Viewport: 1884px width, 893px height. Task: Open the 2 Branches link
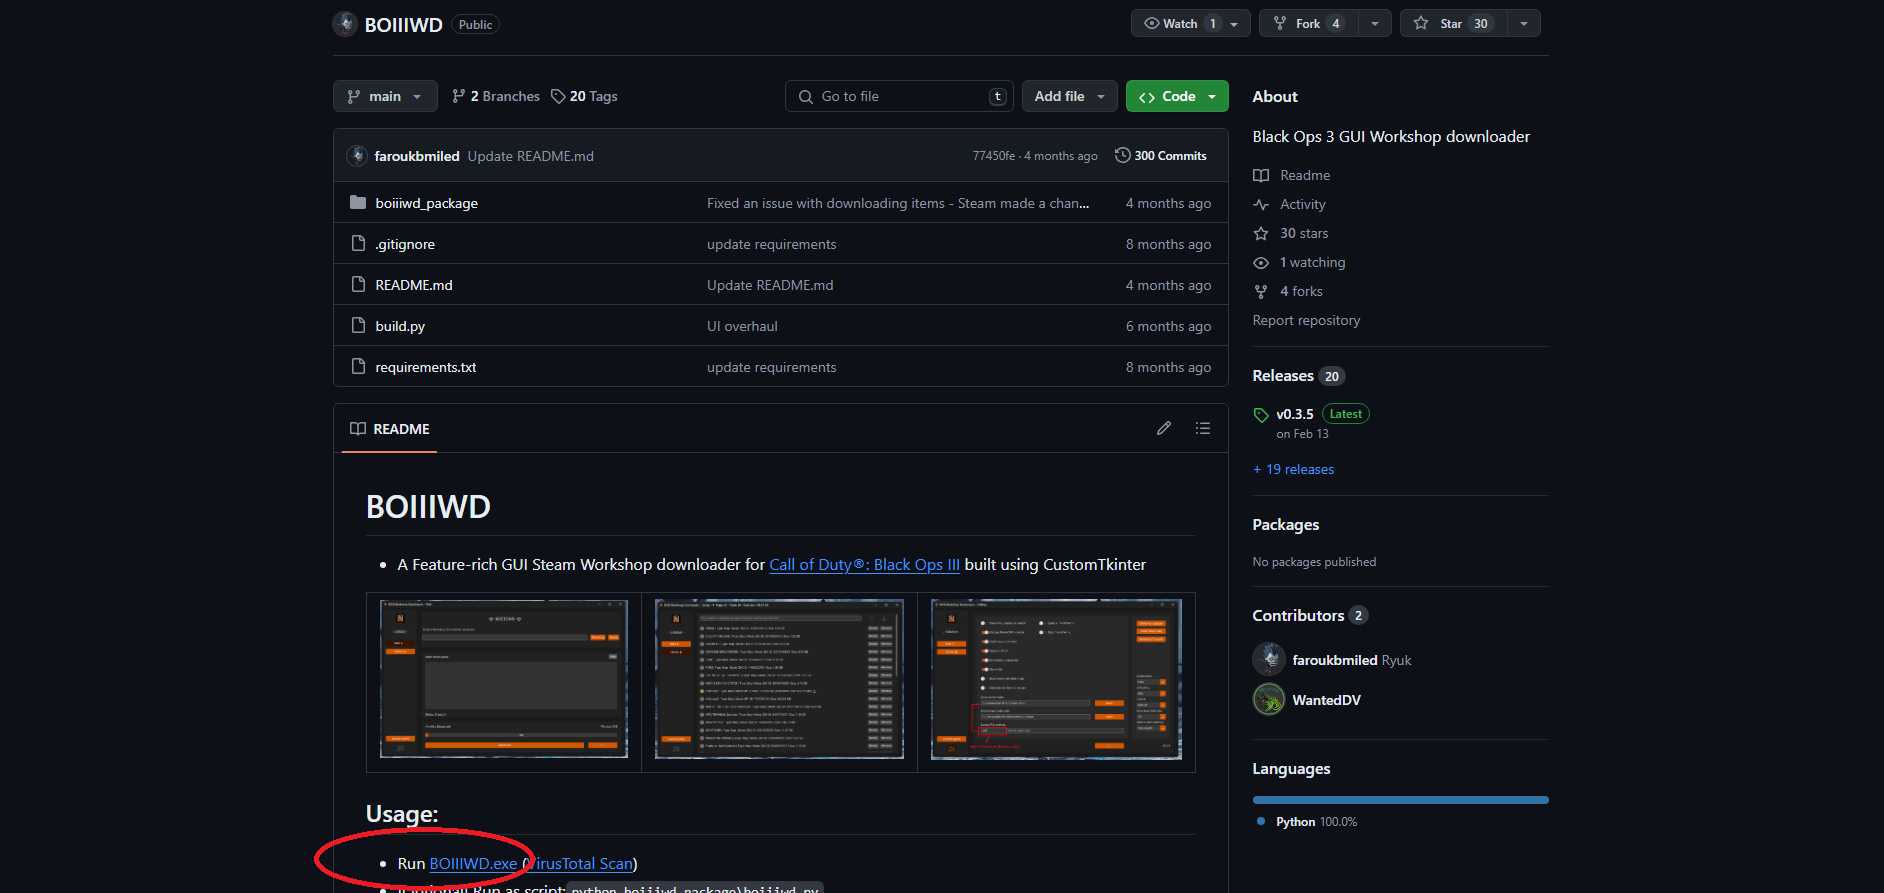(x=496, y=96)
